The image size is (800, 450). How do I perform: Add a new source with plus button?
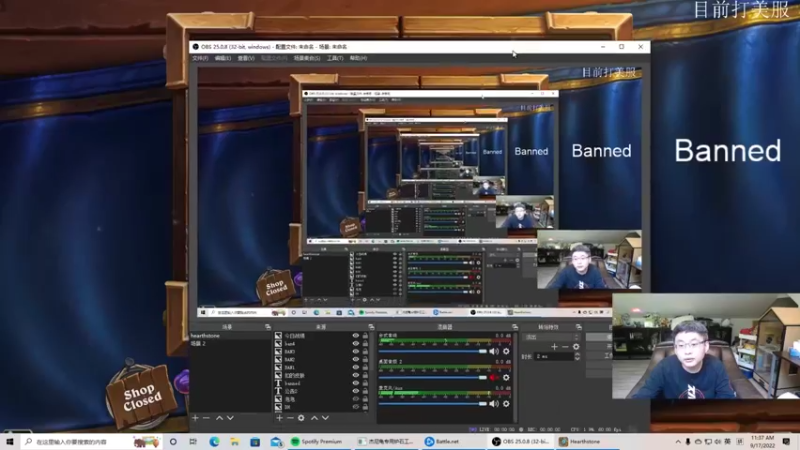tap(279, 418)
